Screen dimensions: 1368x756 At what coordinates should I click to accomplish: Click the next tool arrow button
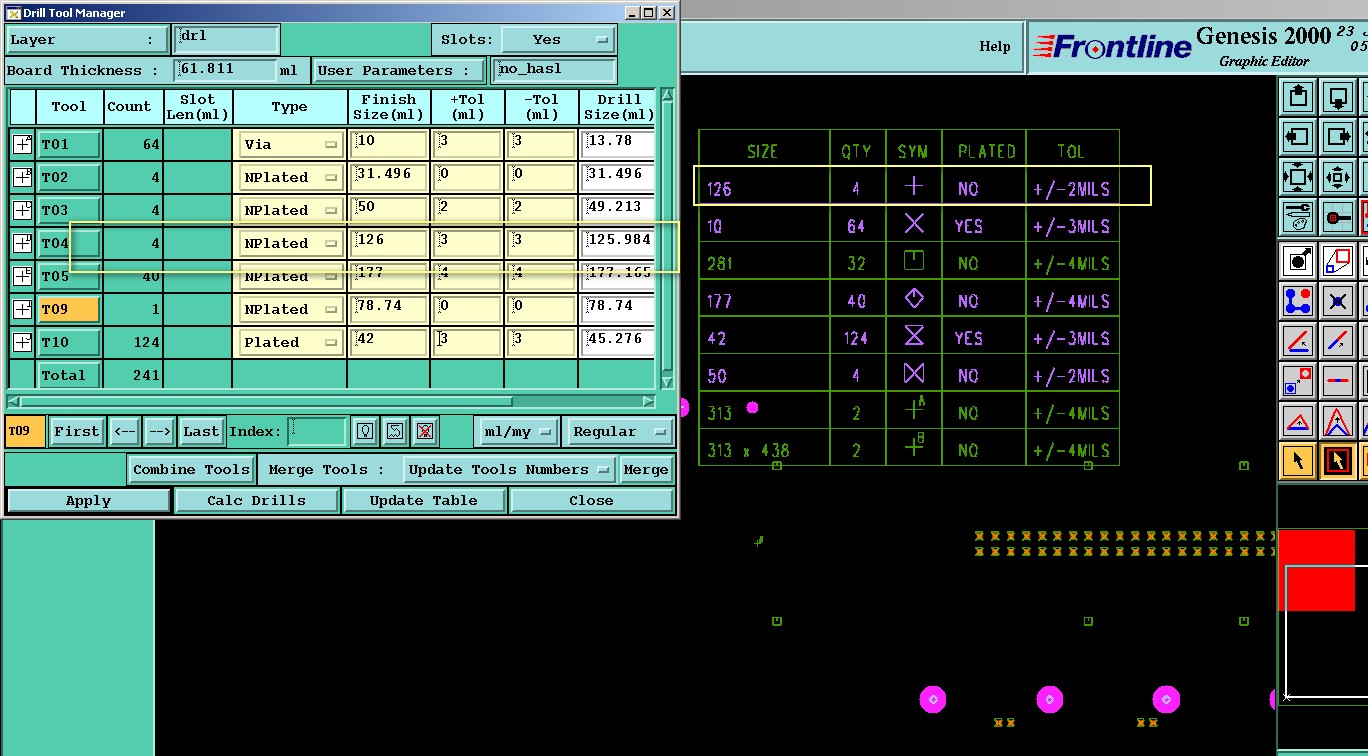coord(160,431)
